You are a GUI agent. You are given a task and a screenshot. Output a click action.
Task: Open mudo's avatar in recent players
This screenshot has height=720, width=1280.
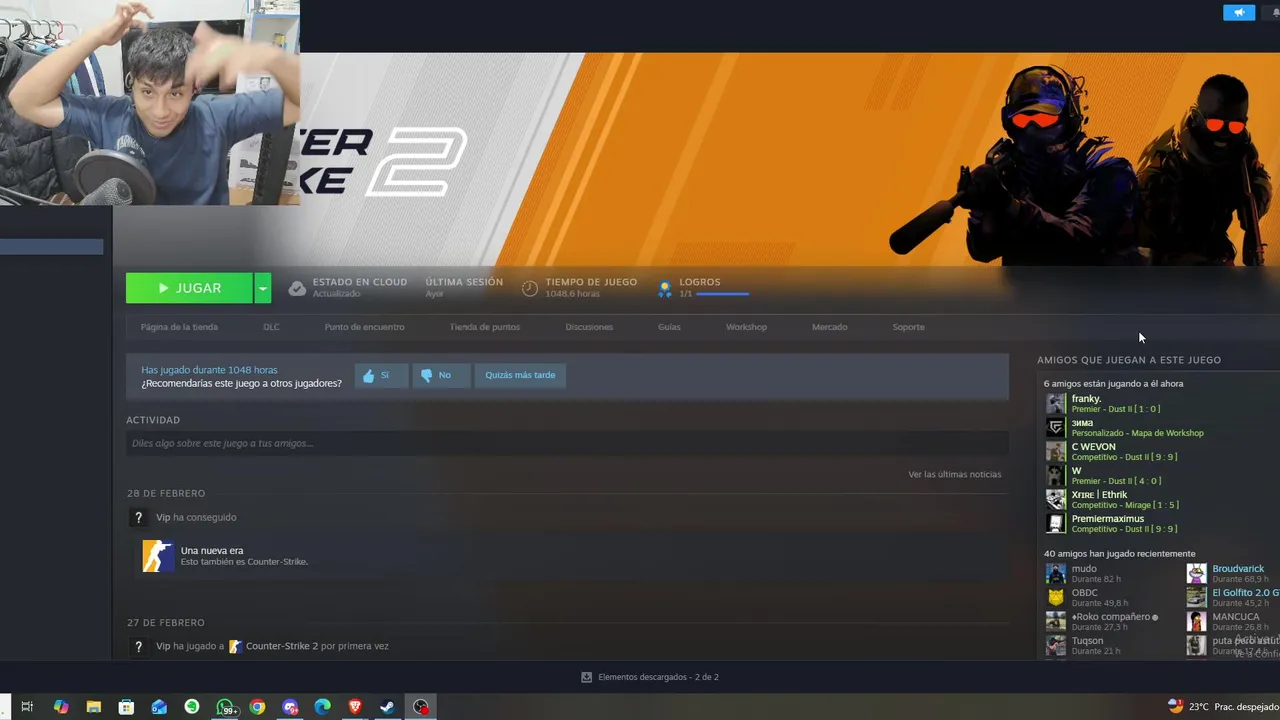[x=1056, y=574]
